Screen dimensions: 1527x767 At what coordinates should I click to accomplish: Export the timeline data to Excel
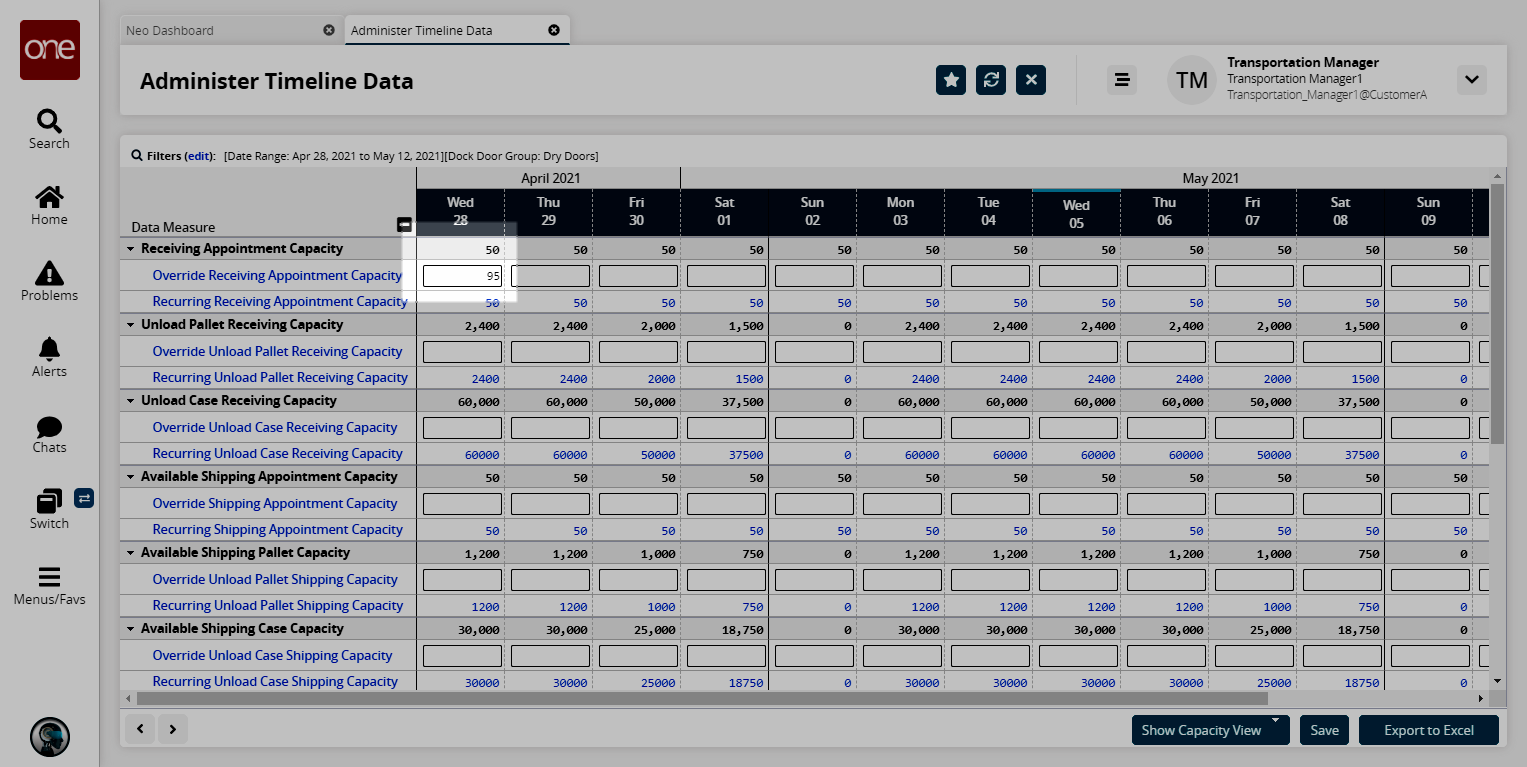(x=1428, y=730)
